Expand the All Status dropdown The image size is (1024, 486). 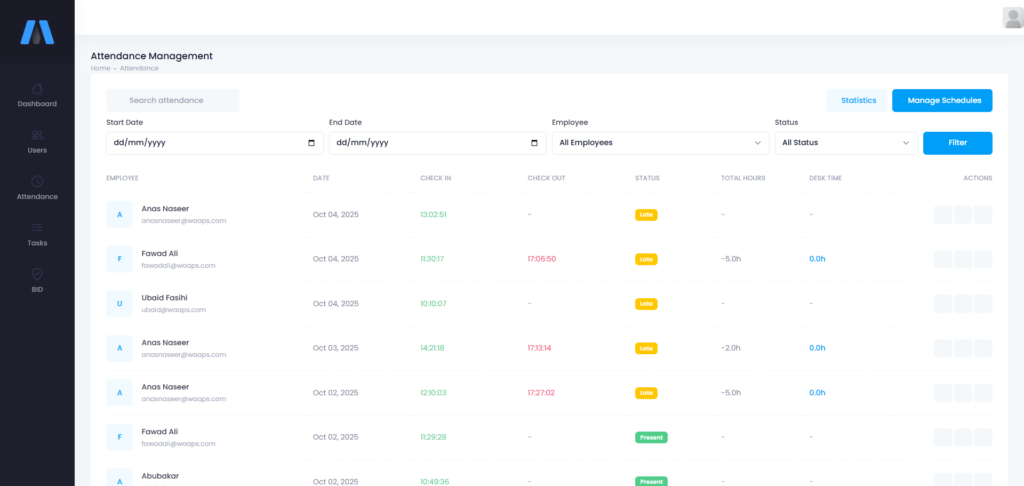coord(846,143)
